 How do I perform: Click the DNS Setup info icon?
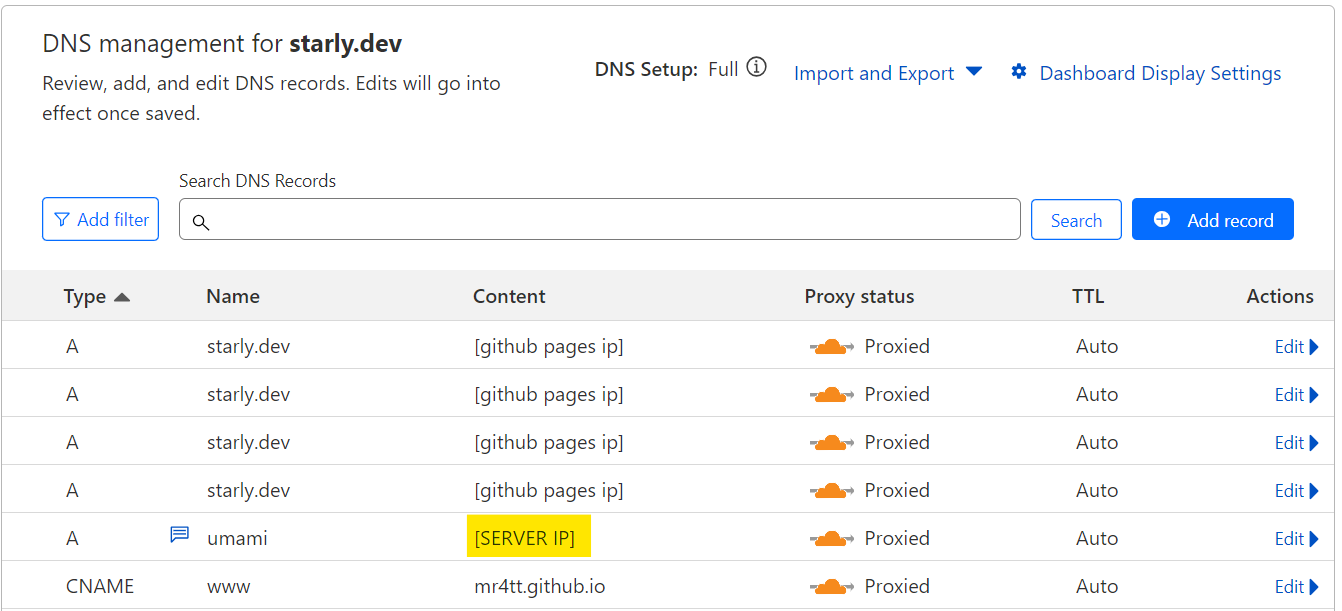(757, 68)
